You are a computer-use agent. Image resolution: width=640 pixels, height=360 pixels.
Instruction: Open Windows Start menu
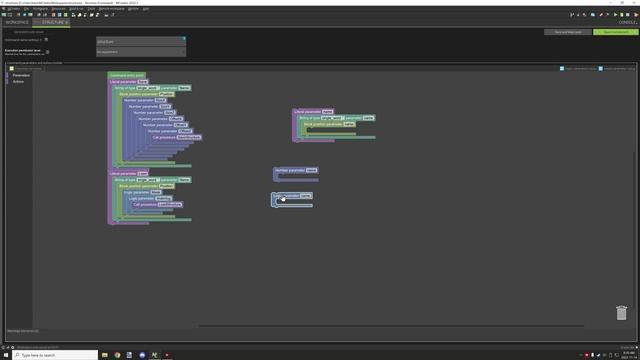tap(6, 355)
